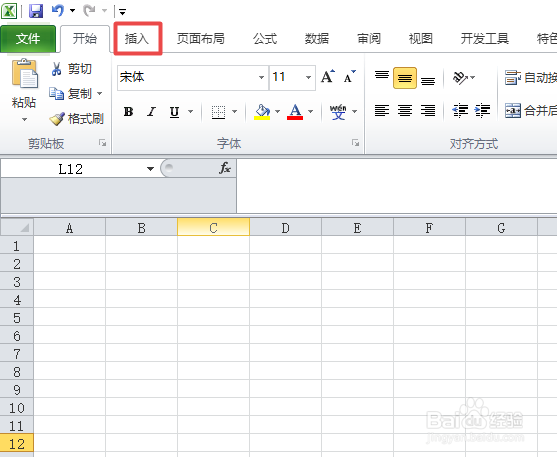
Task: Open the Name Box dropdown arrow
Action: point(151,168)
